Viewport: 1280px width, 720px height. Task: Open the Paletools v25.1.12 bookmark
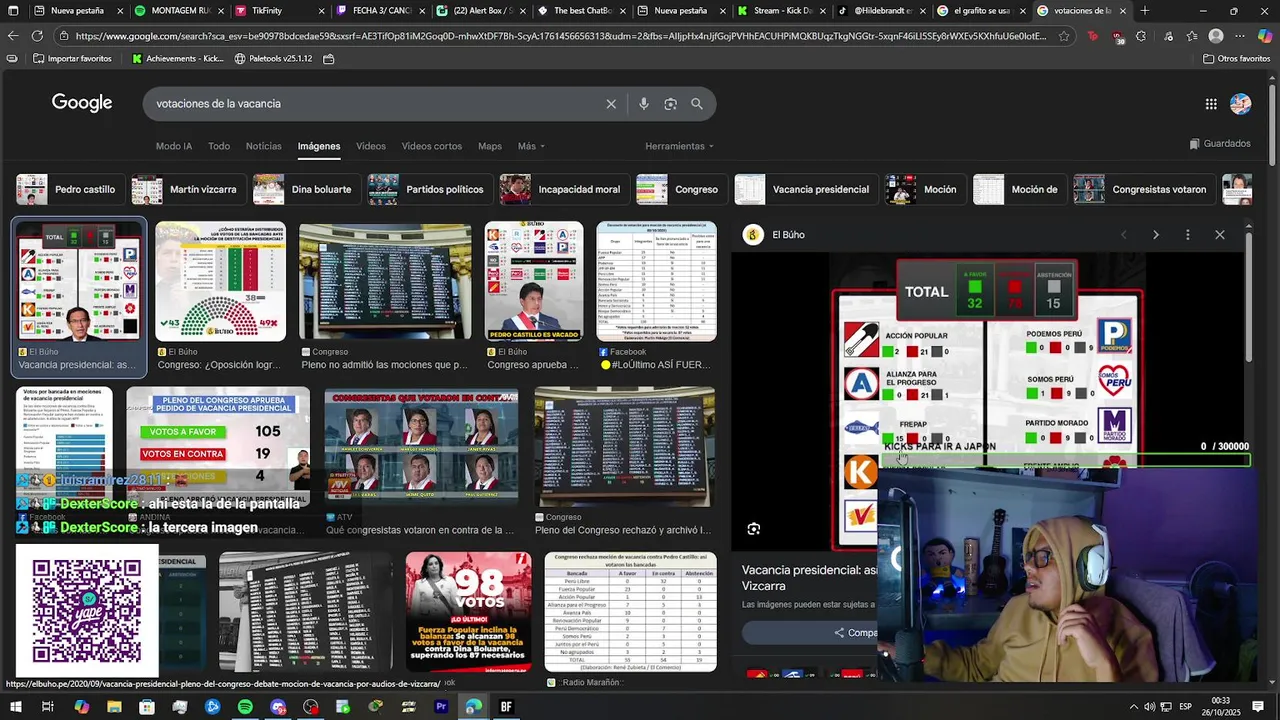pos(273,59)
